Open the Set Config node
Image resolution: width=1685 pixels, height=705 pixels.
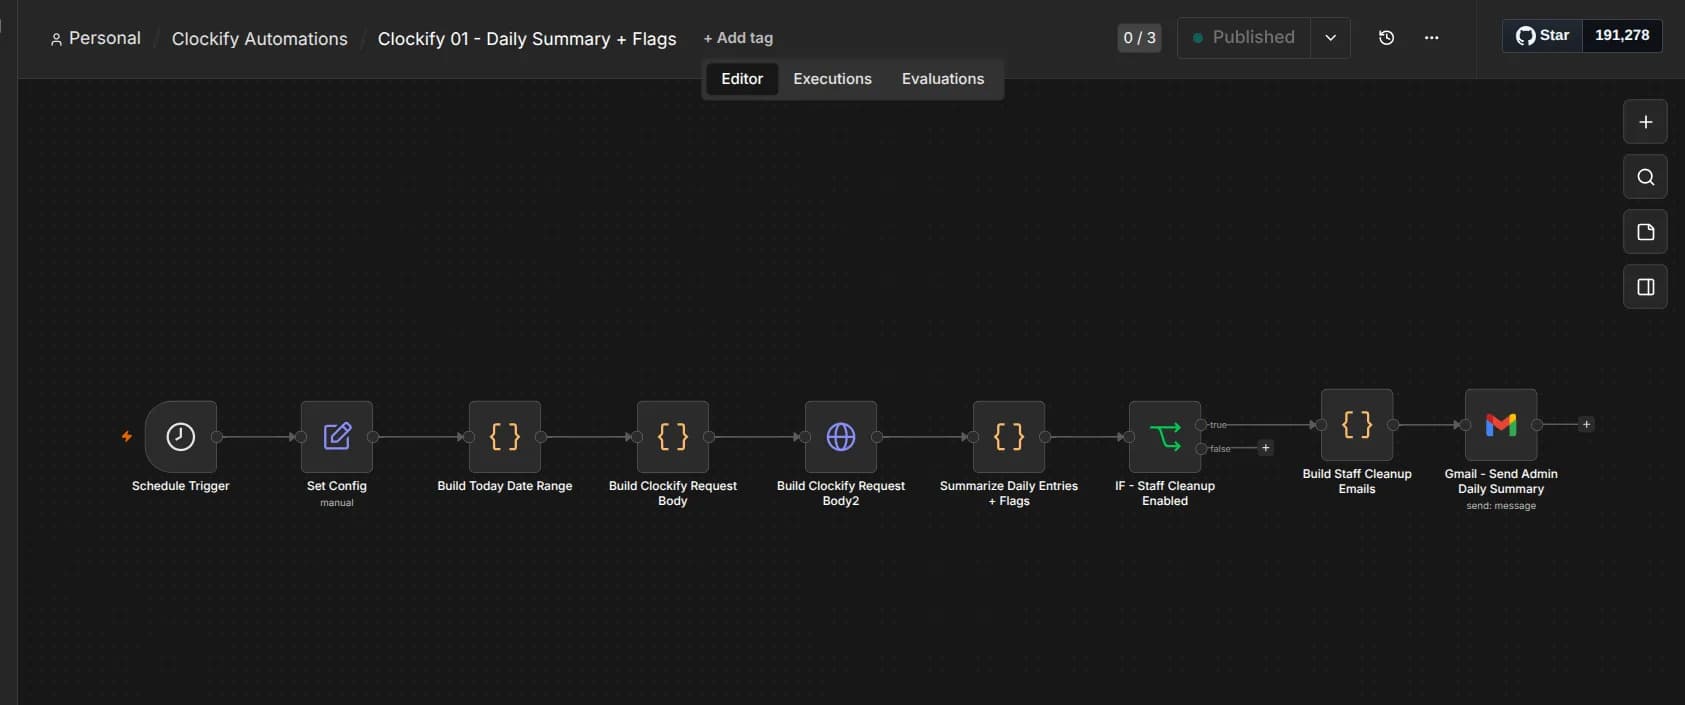pos(337,436)
